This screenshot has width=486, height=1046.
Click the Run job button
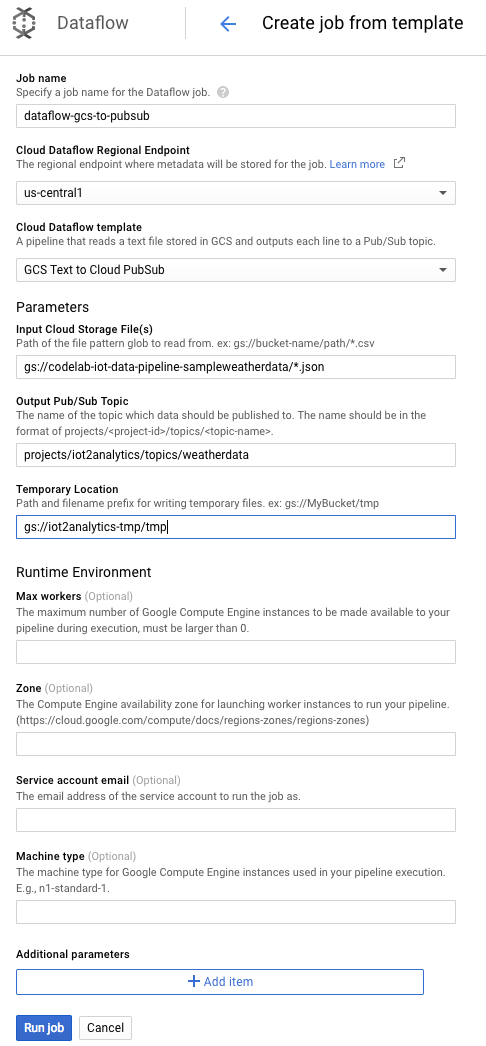click(x=44, y=1027)
